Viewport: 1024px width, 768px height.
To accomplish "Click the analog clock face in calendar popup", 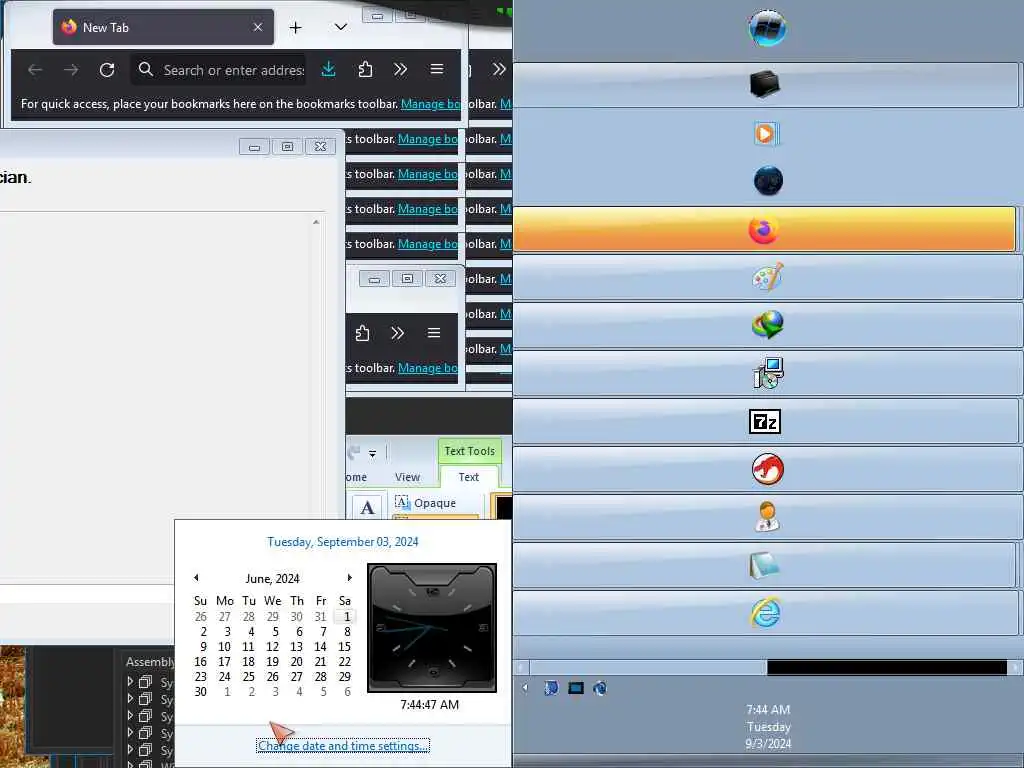I will point(432,628).
